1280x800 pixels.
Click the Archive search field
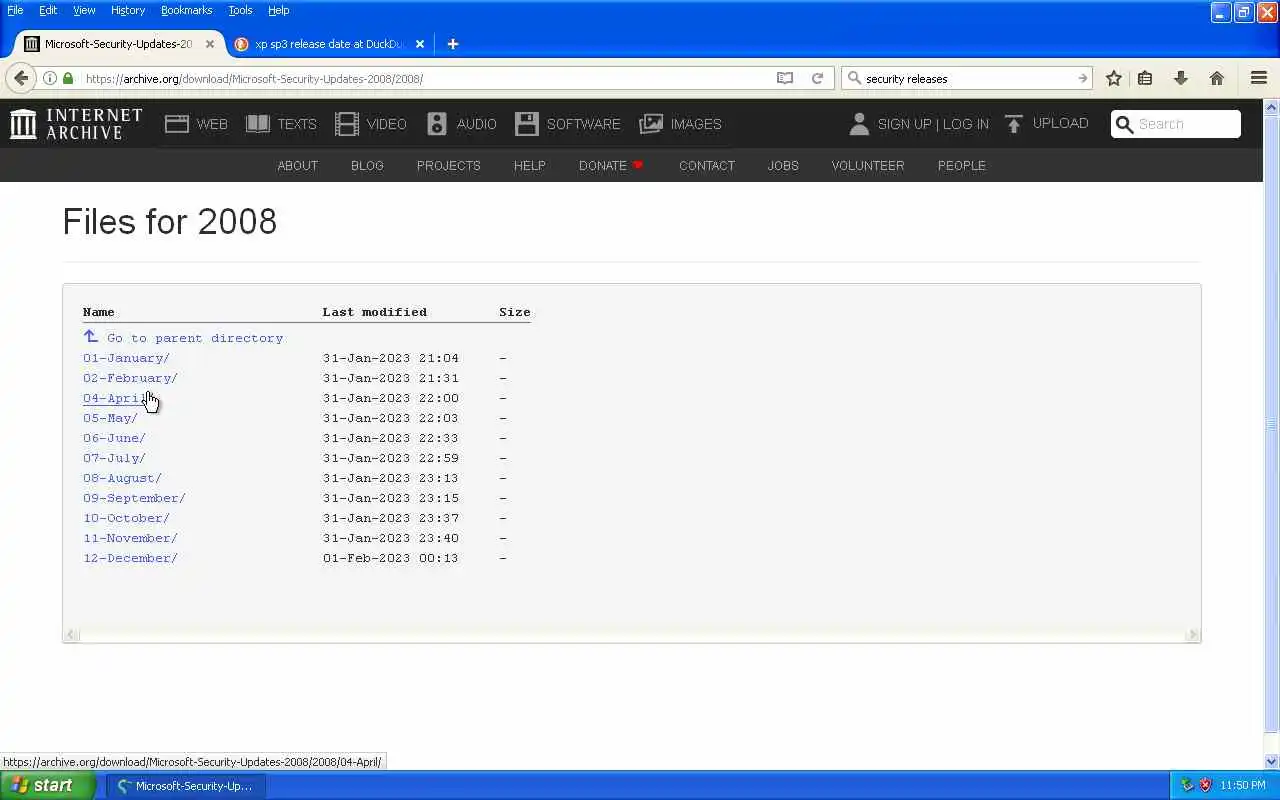point(1176,124)
